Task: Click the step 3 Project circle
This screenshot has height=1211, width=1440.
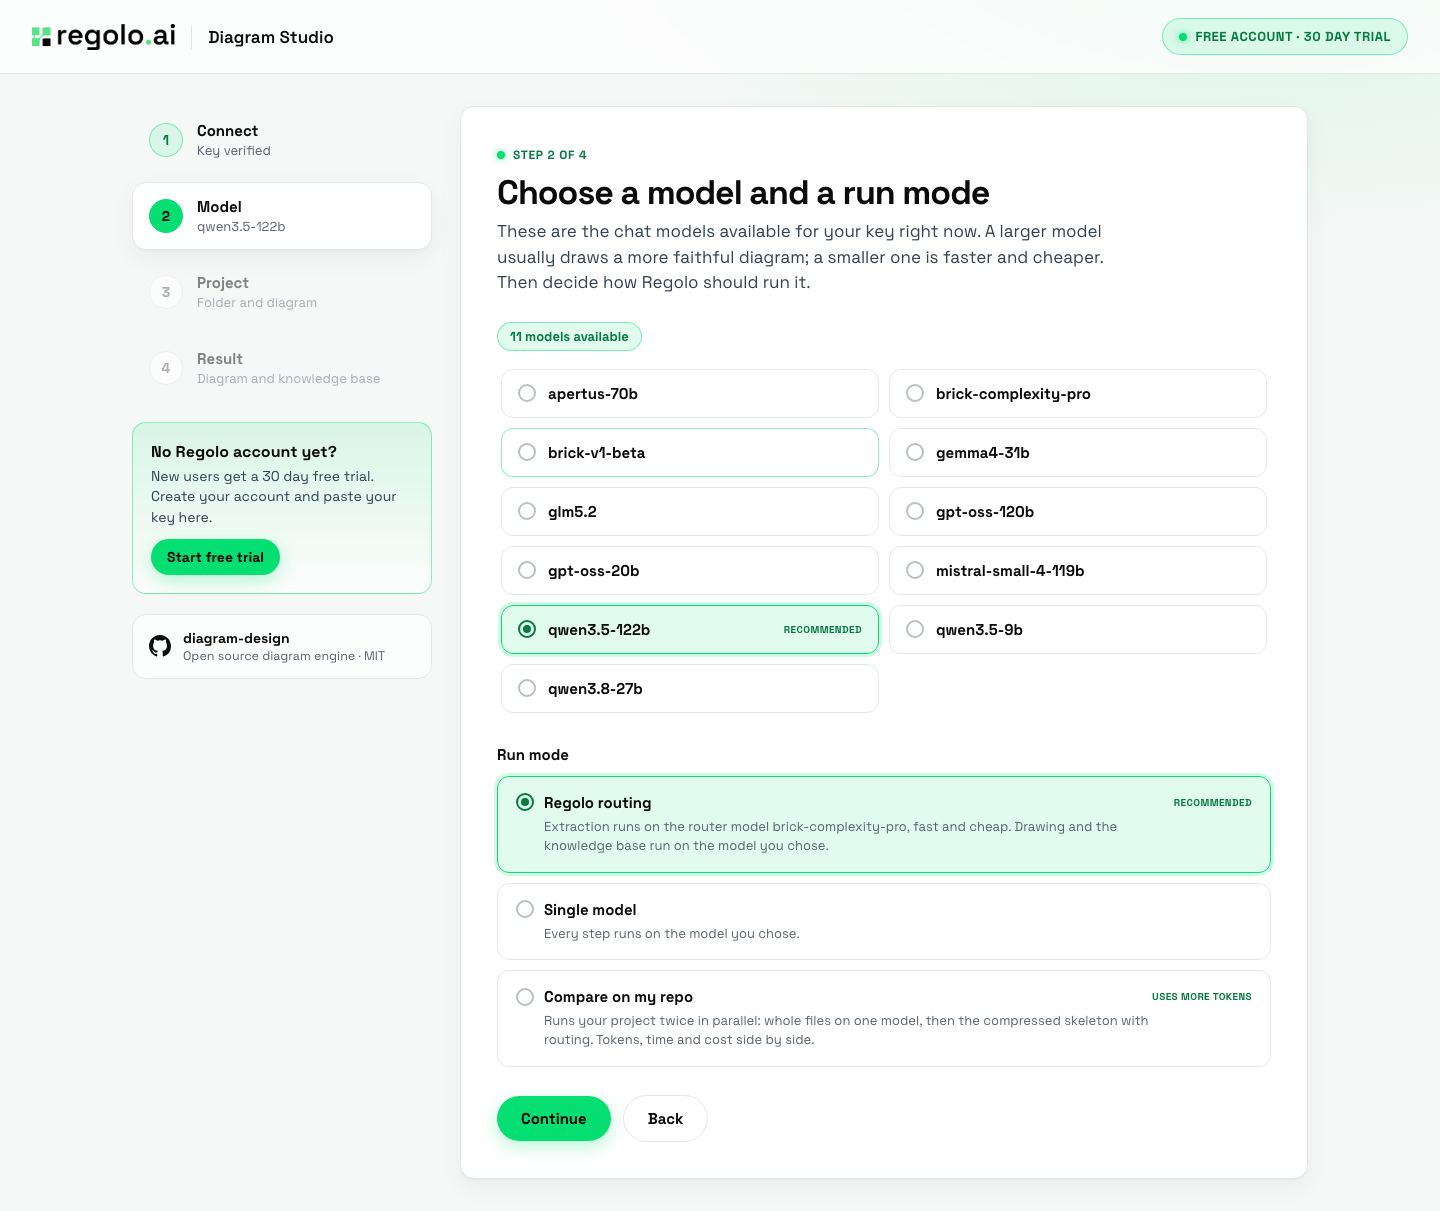Action: click(166, 292)
